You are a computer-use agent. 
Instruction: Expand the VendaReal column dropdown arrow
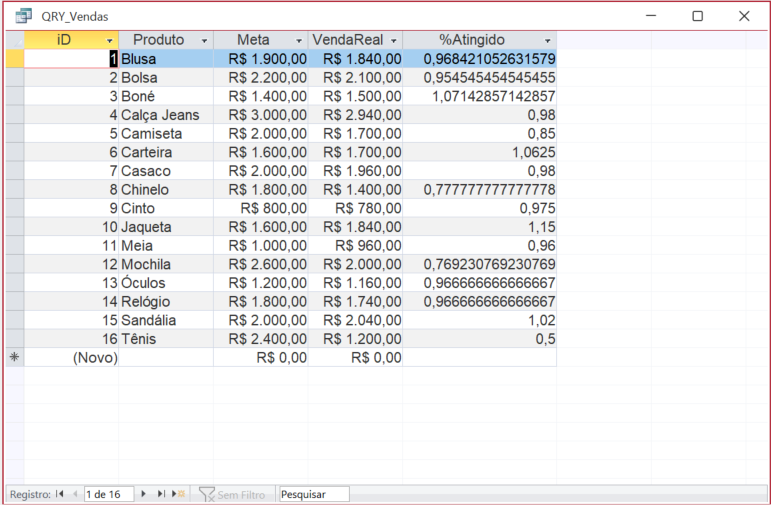point(394,40)
